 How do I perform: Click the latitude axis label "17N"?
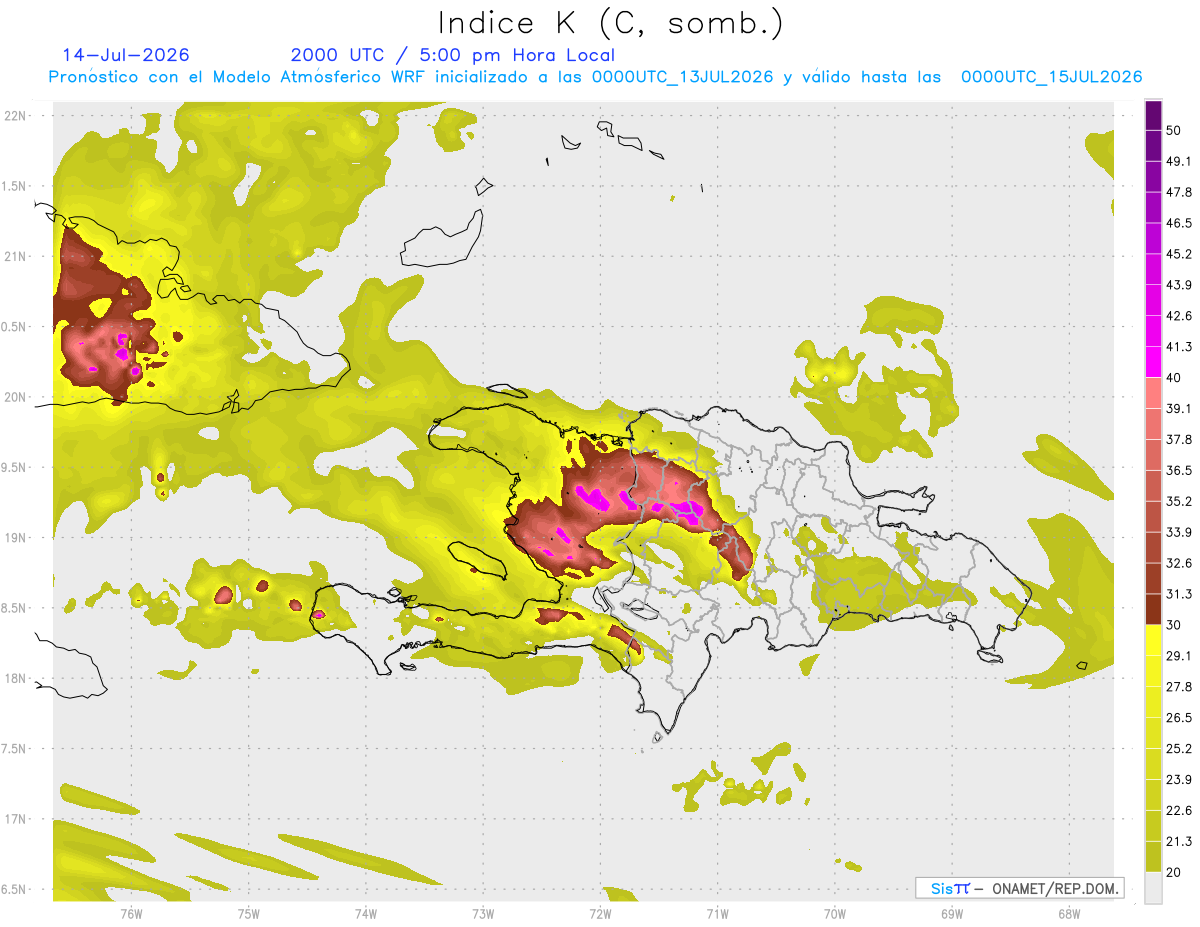pyautogui.click(x=14, y=819)
